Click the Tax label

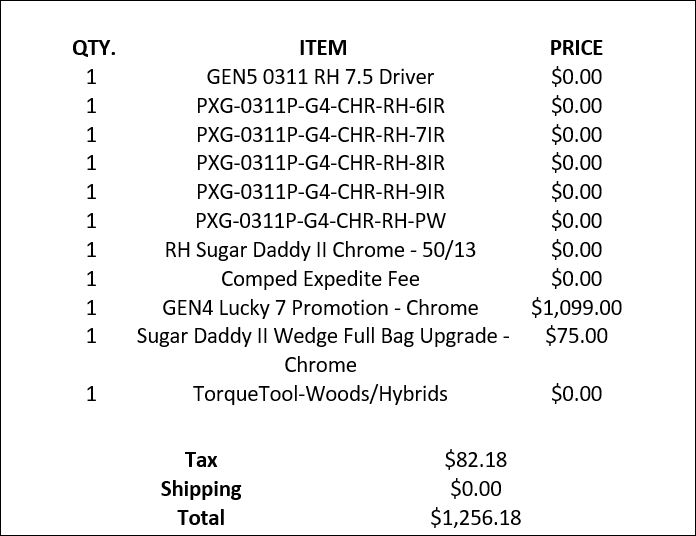tap(201, 460)
